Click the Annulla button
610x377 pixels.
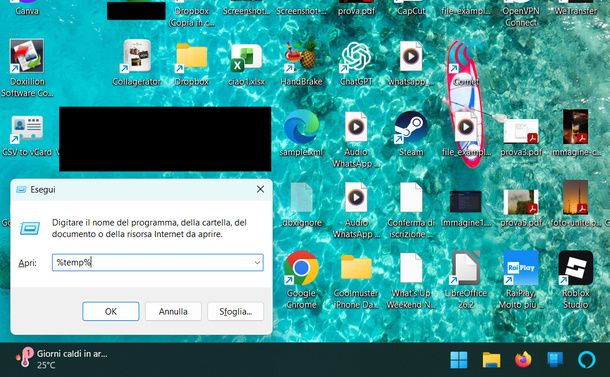[x=173, y=311]
